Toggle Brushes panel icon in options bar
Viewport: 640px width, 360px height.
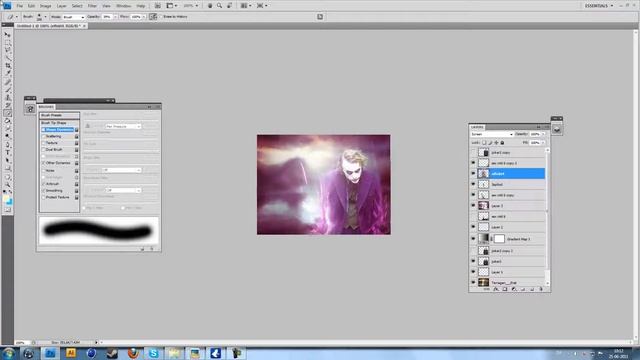tap(320, 17)
